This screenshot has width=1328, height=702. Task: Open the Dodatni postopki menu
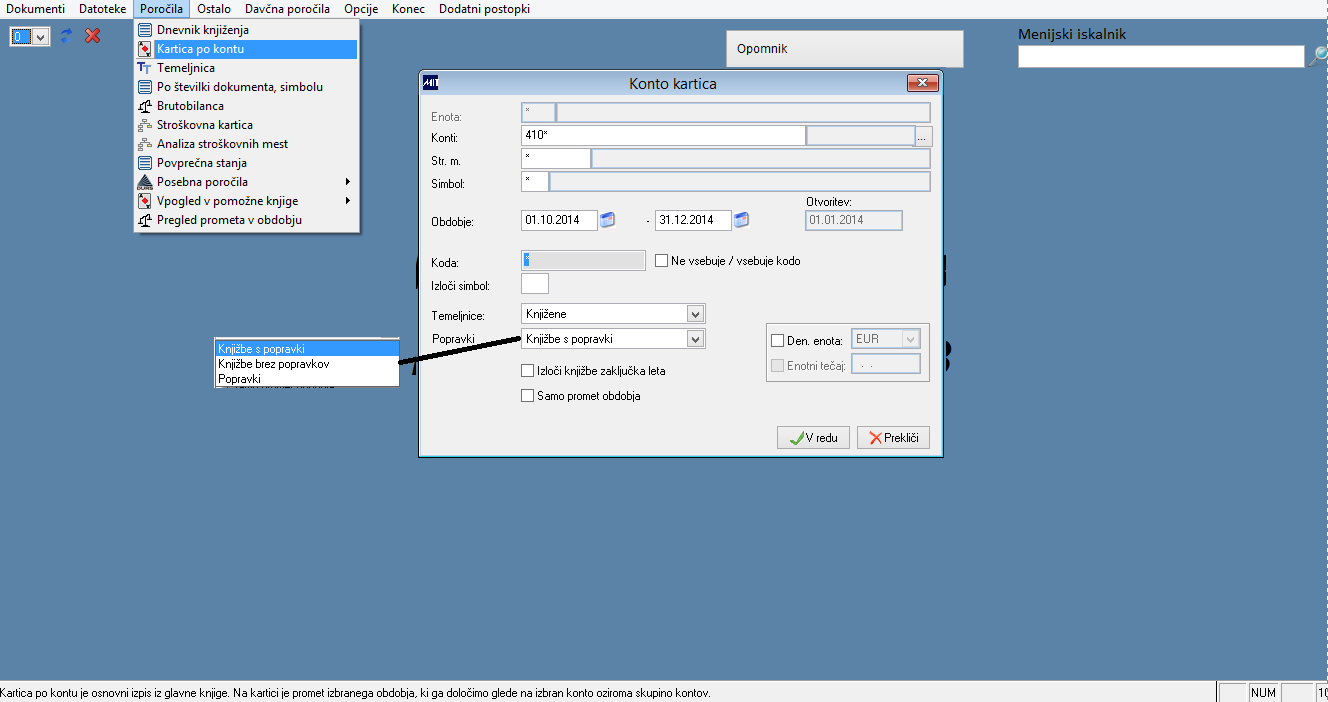click(484, 9)
